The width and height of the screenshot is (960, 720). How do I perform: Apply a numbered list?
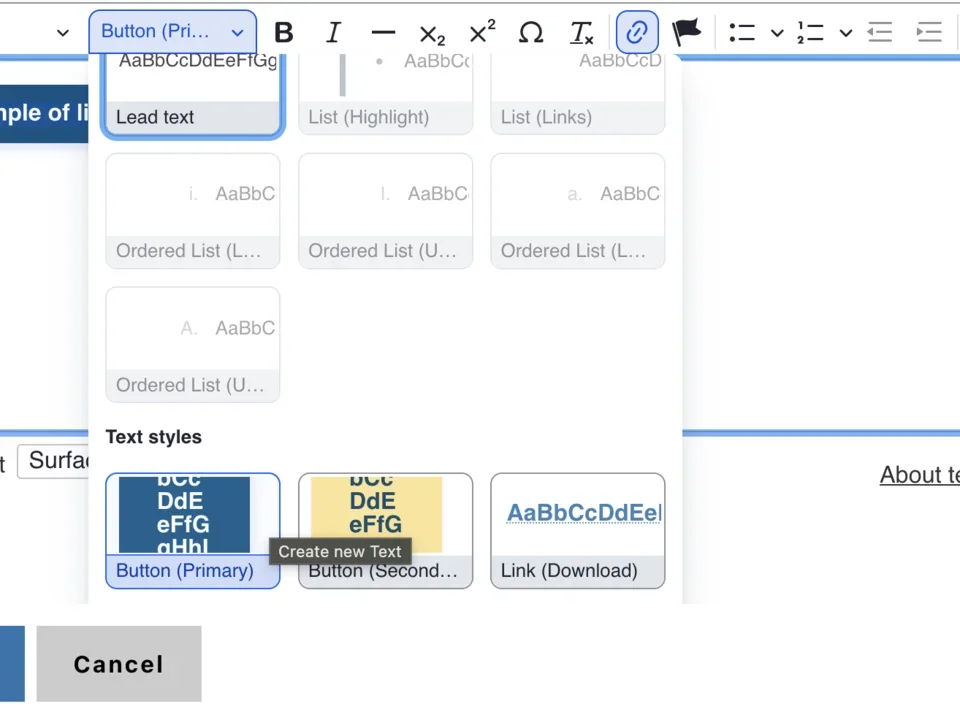tap(812, 32)
